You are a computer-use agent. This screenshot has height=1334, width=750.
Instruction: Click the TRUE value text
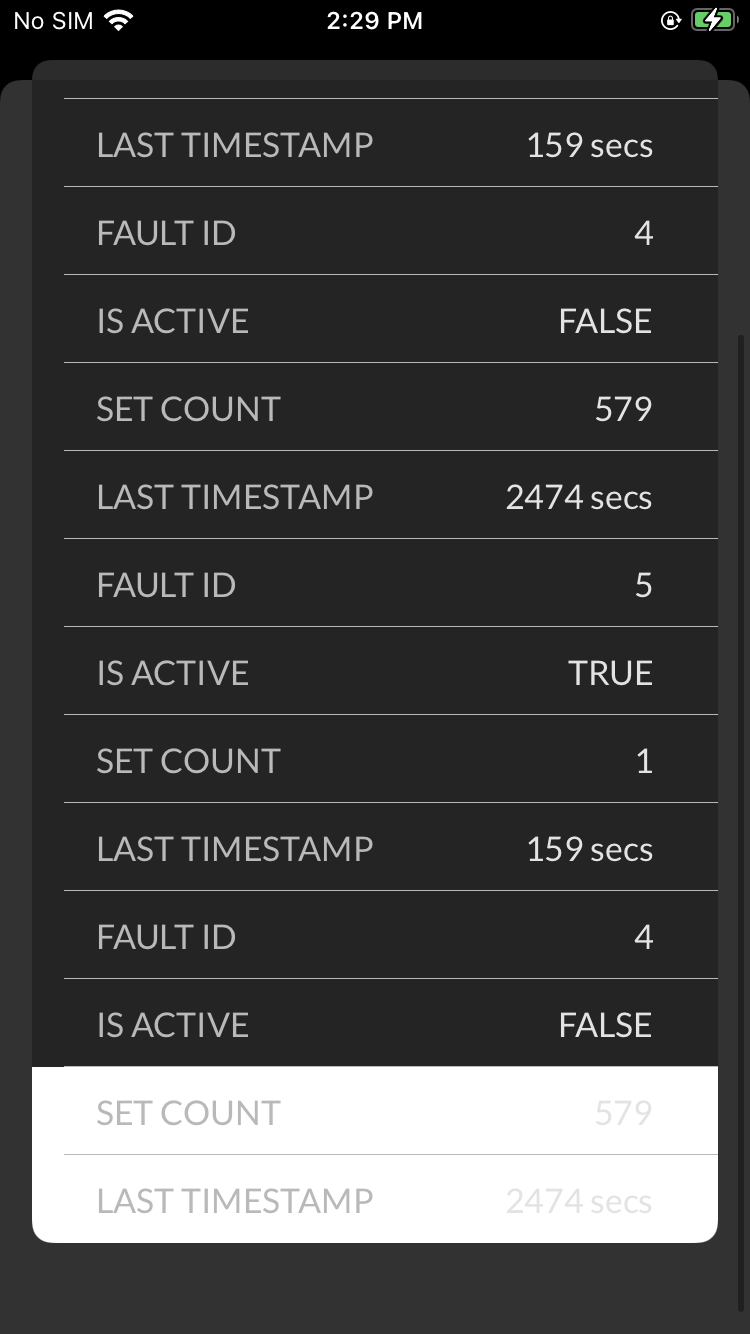(610, 673)
